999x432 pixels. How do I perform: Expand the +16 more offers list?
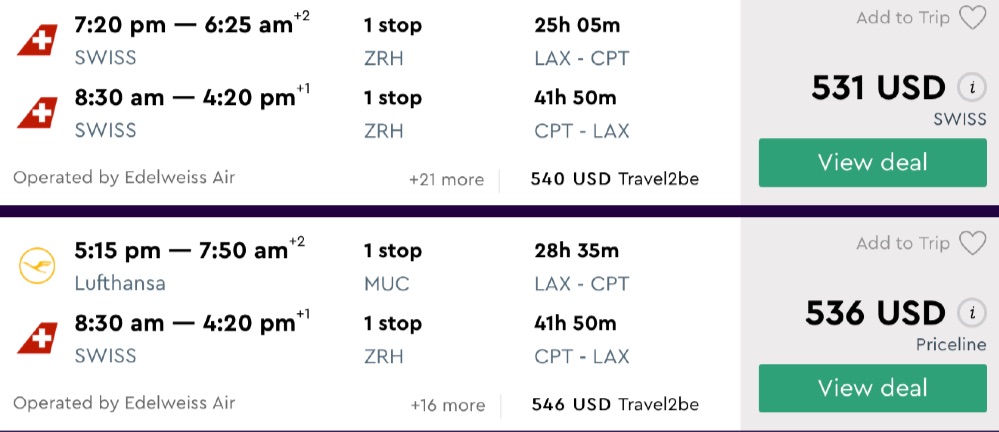pyautogui.click(x=447, y=405)
